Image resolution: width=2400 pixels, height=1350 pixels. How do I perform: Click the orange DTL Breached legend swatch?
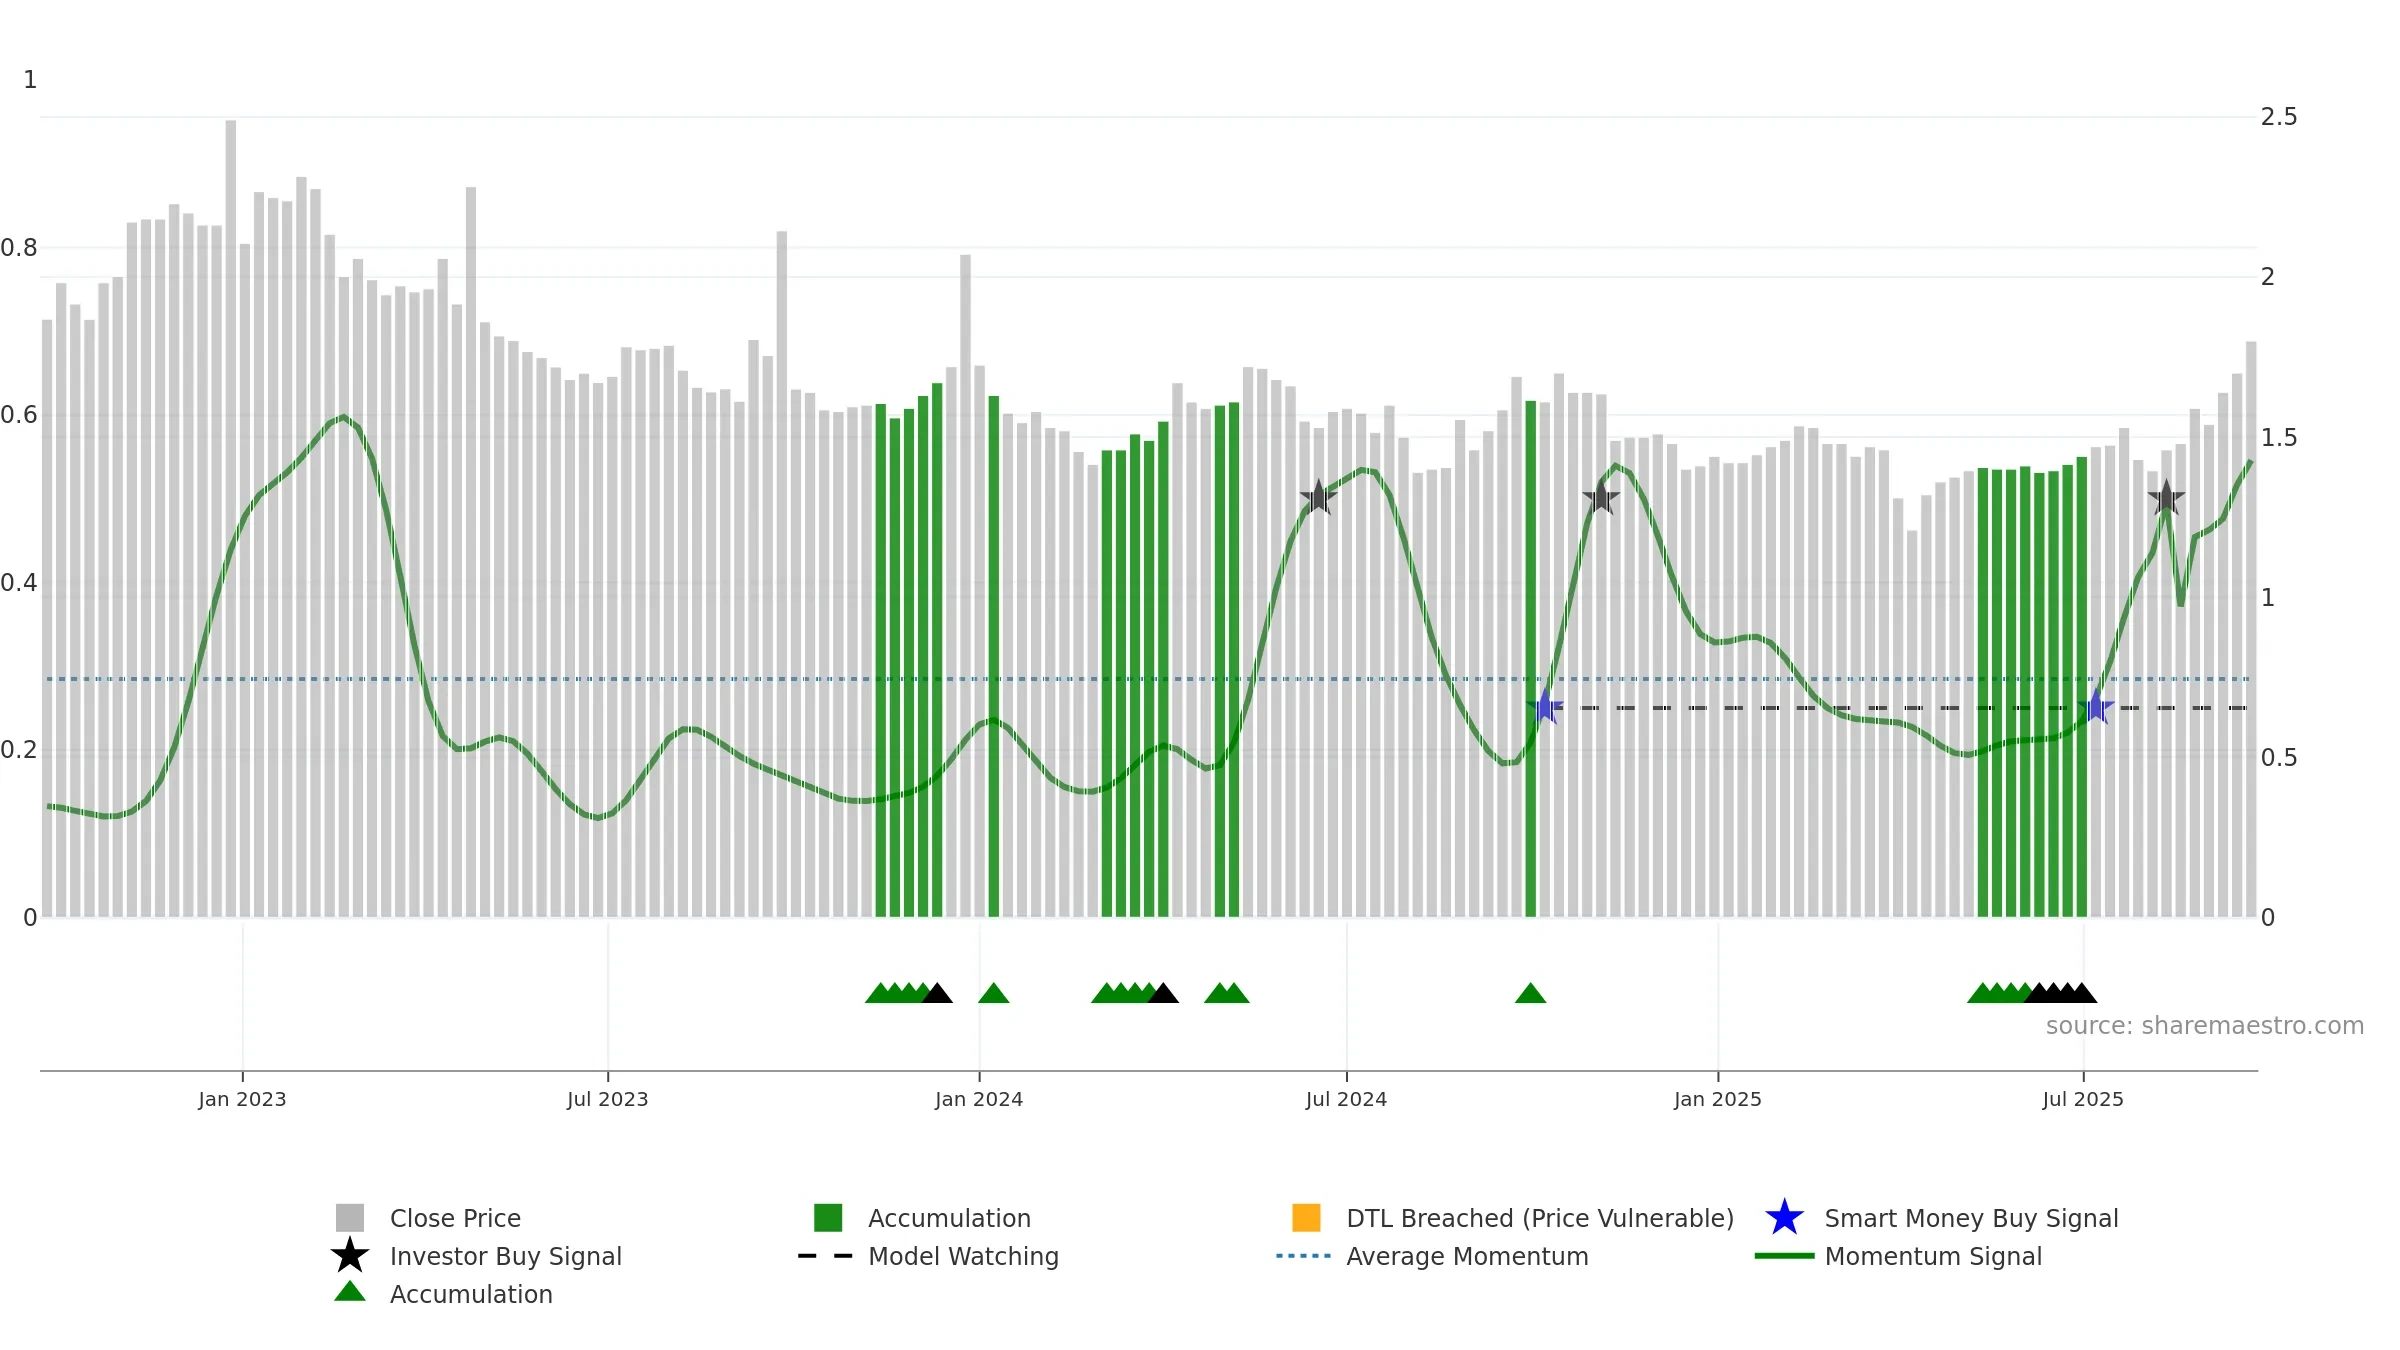pyautogui.click(x=1306, y=1218)
